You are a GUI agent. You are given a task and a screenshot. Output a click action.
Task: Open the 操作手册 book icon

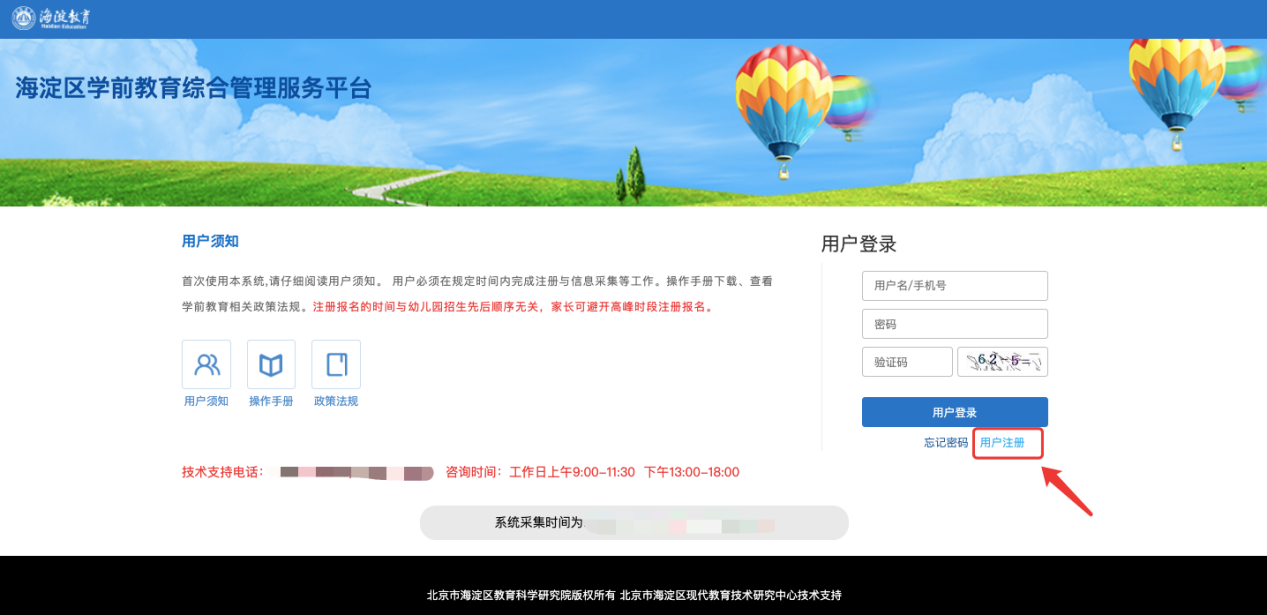point(271,364)
